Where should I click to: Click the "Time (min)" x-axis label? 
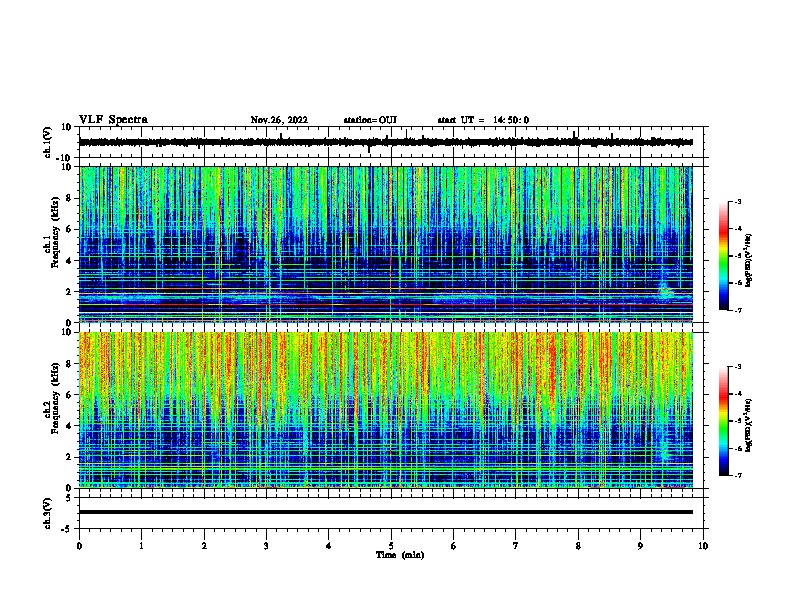pyautogui.click(x=400, y=555)
